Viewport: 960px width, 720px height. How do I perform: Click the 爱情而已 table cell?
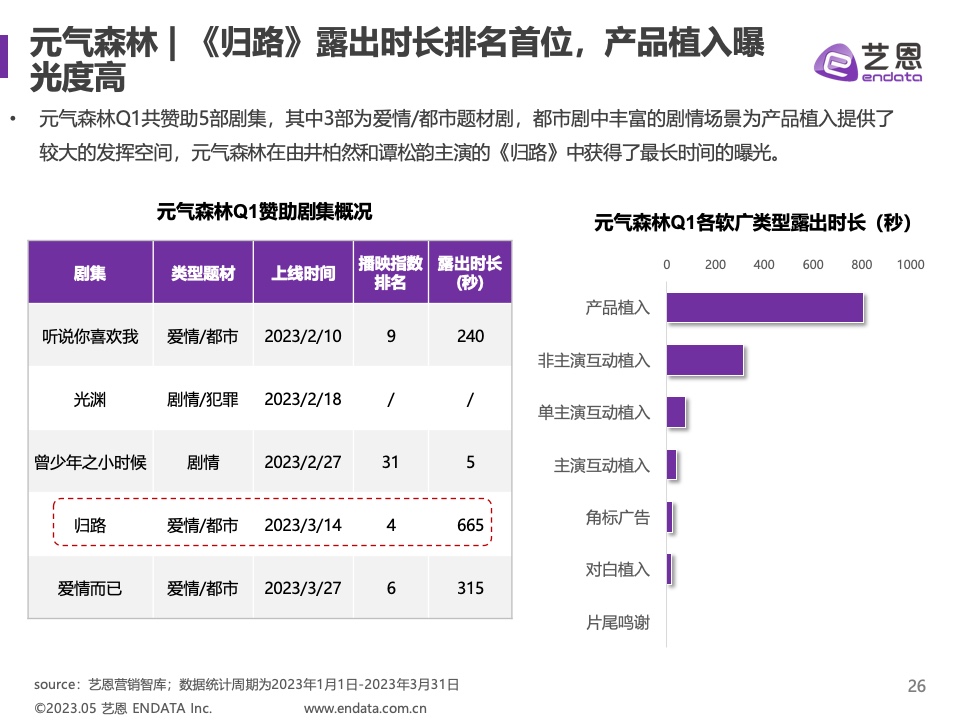coord(90,588)
